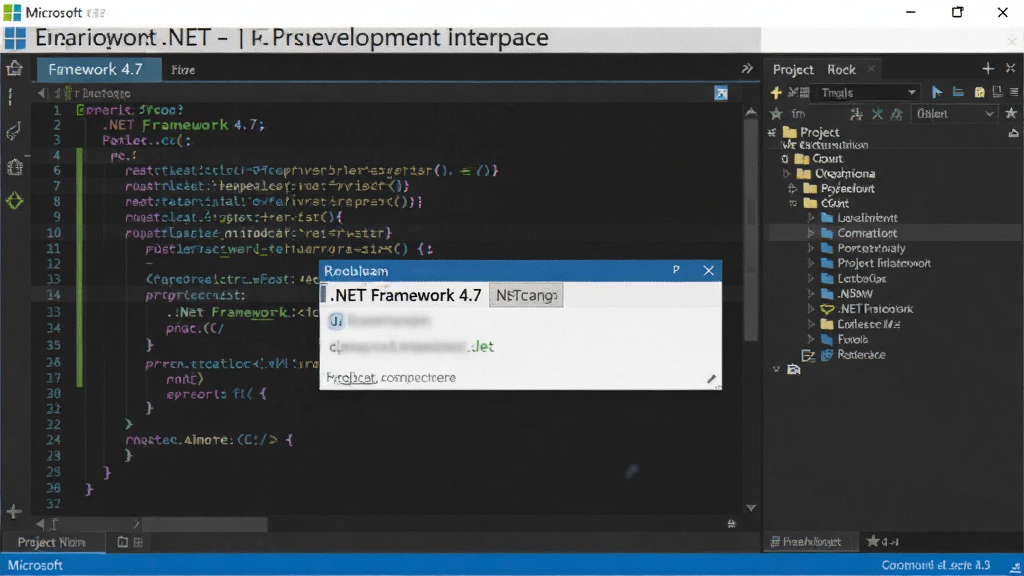1024x576 pixels.
Task: Click the breadcrumb back arrow above line 1
Action: pos(42,93)
